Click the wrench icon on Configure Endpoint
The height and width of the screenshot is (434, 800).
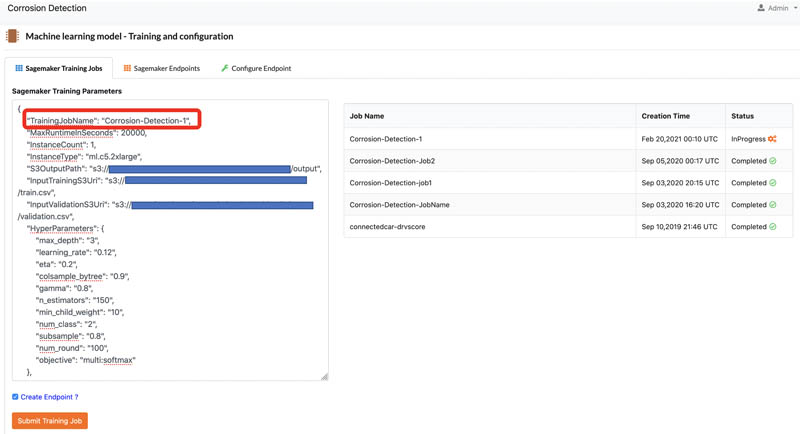[224, 68]
